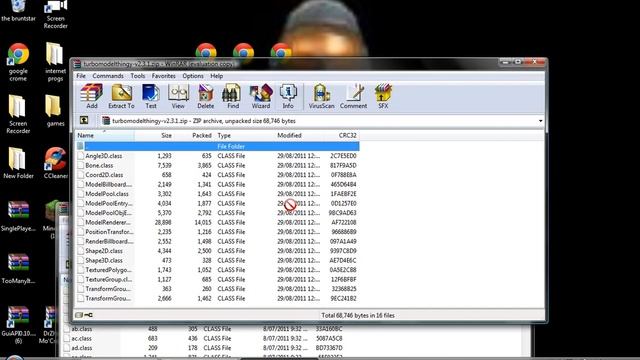Select the parent File Folder row
This screenshot has height=360, width=640.
218,146
